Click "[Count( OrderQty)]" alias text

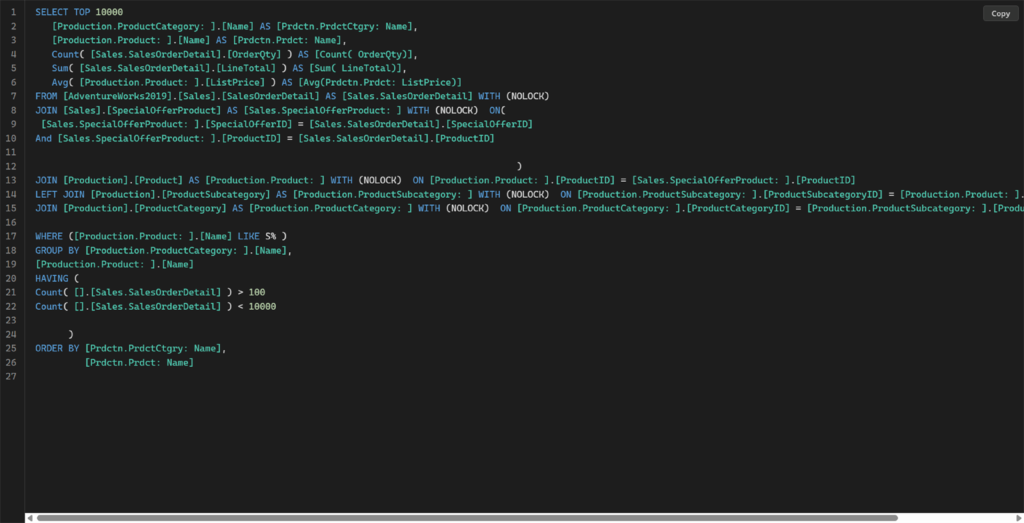tap(364, 54)
